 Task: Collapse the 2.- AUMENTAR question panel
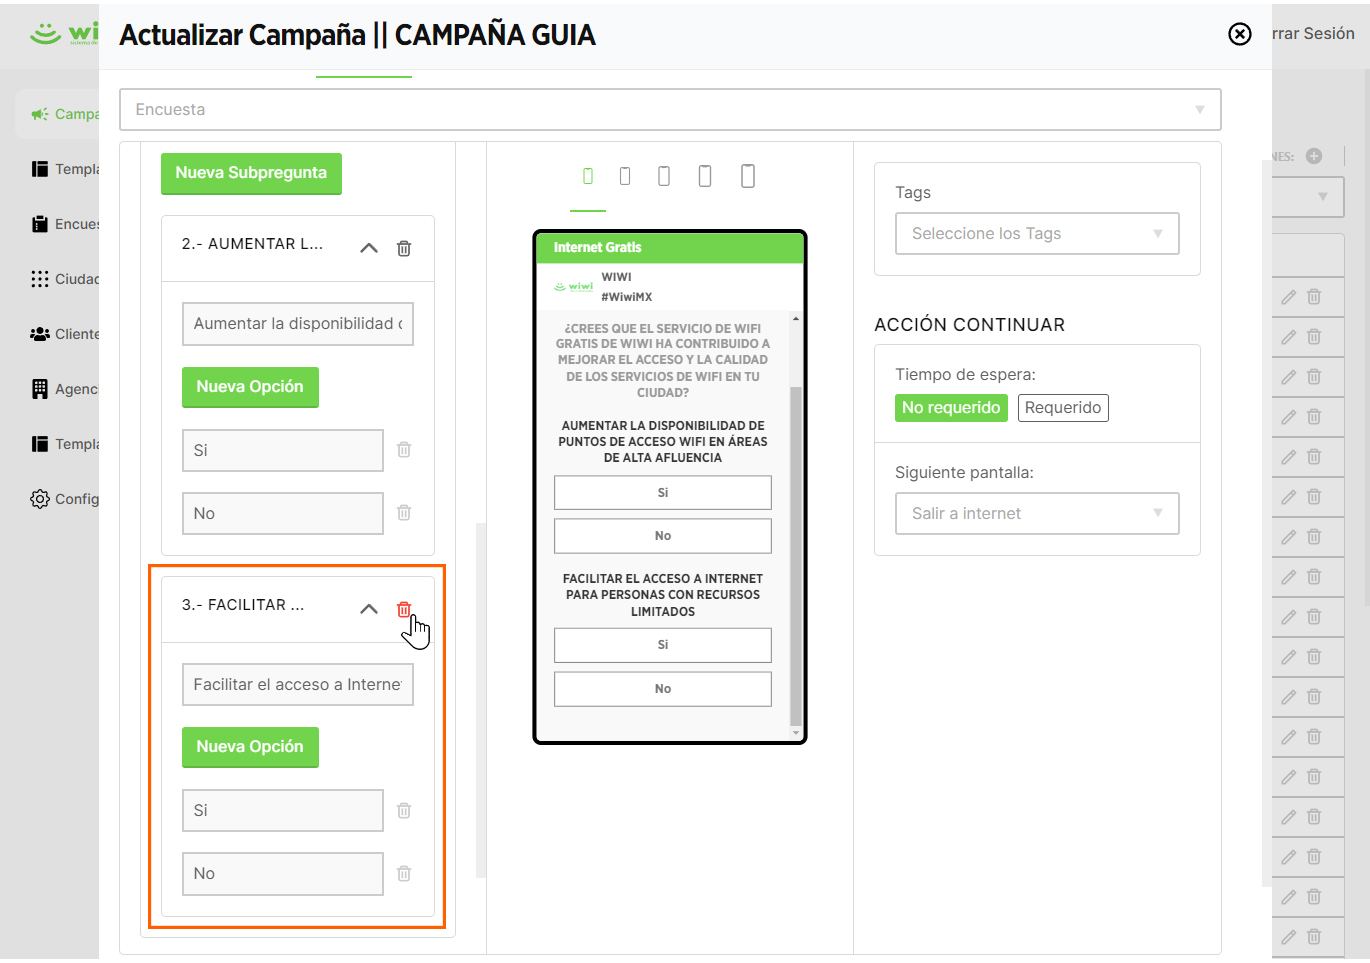click(x=369, y=248)
